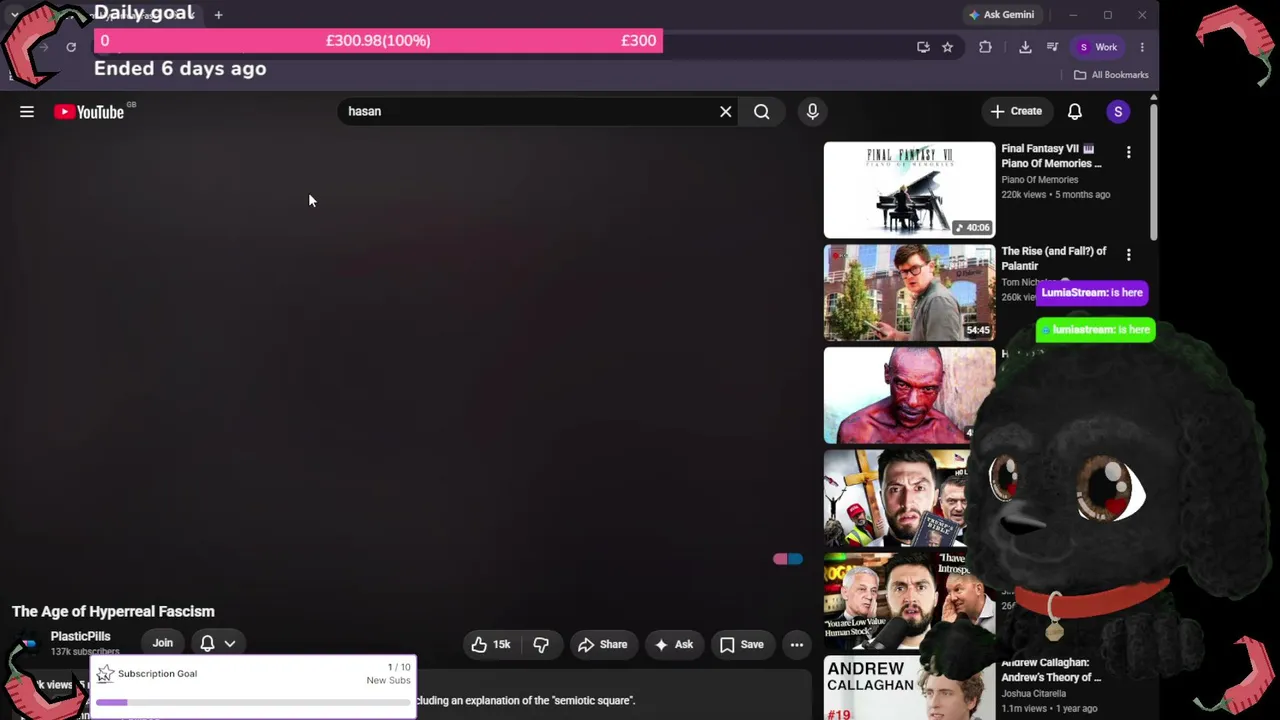Open Chrome extensions puzzle icon
The image size is (1280, 720).
(x=985, y=47)
